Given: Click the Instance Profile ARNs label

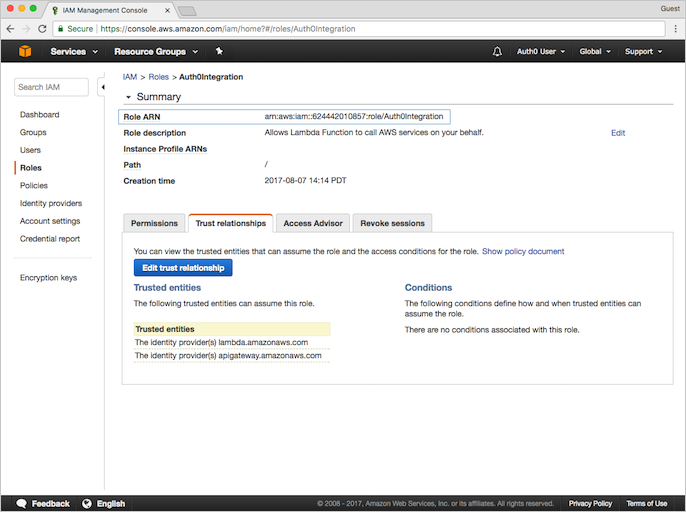Looking at the screenshot, I should pos(165,149).
